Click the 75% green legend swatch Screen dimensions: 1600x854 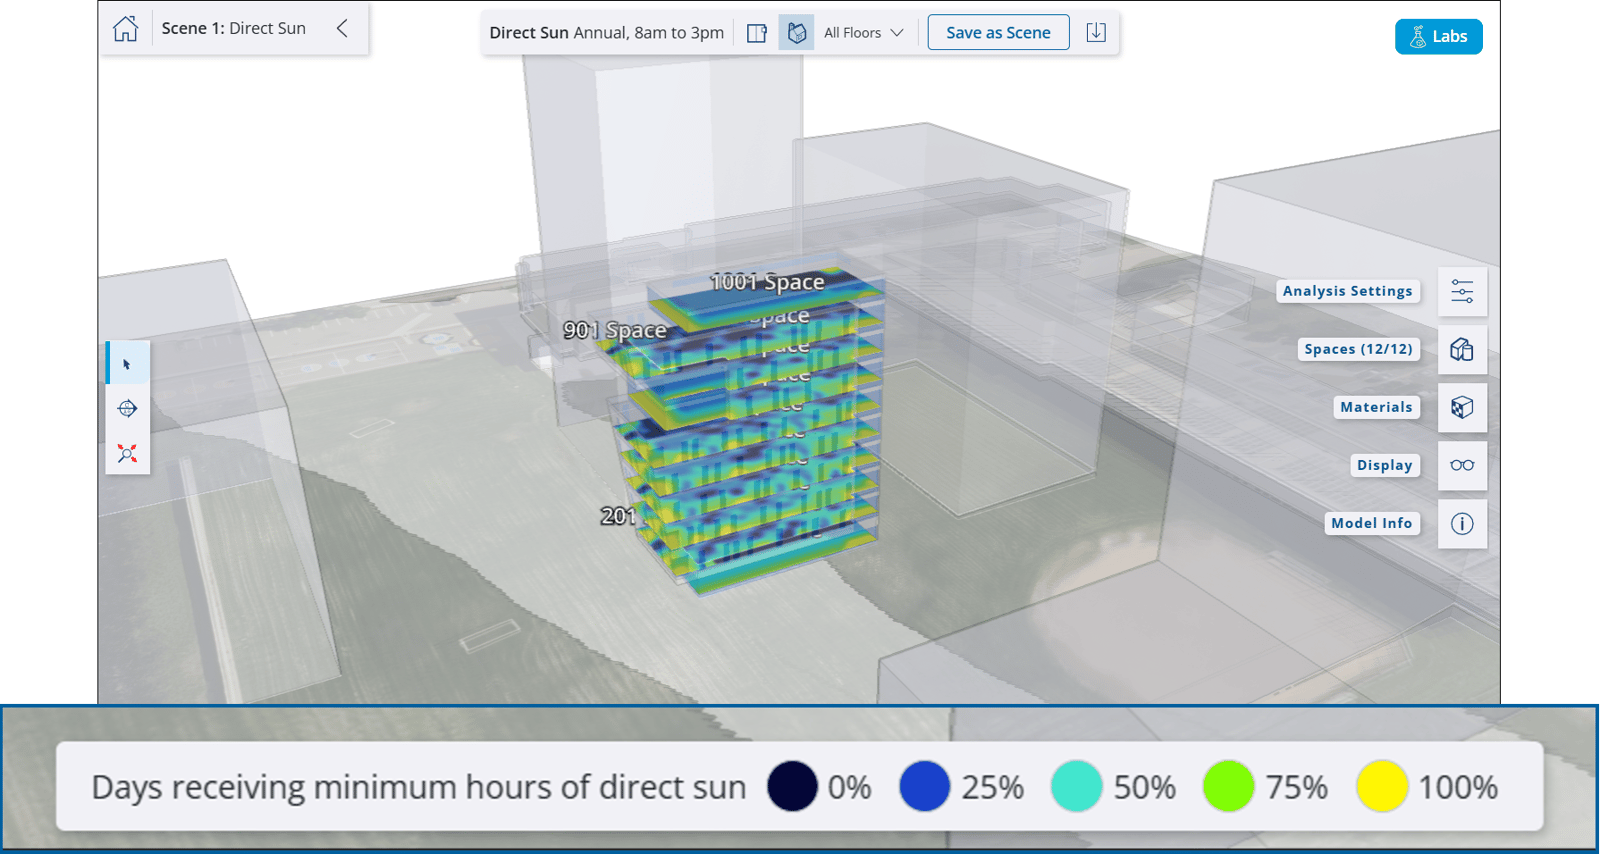tap(1228, 786)
